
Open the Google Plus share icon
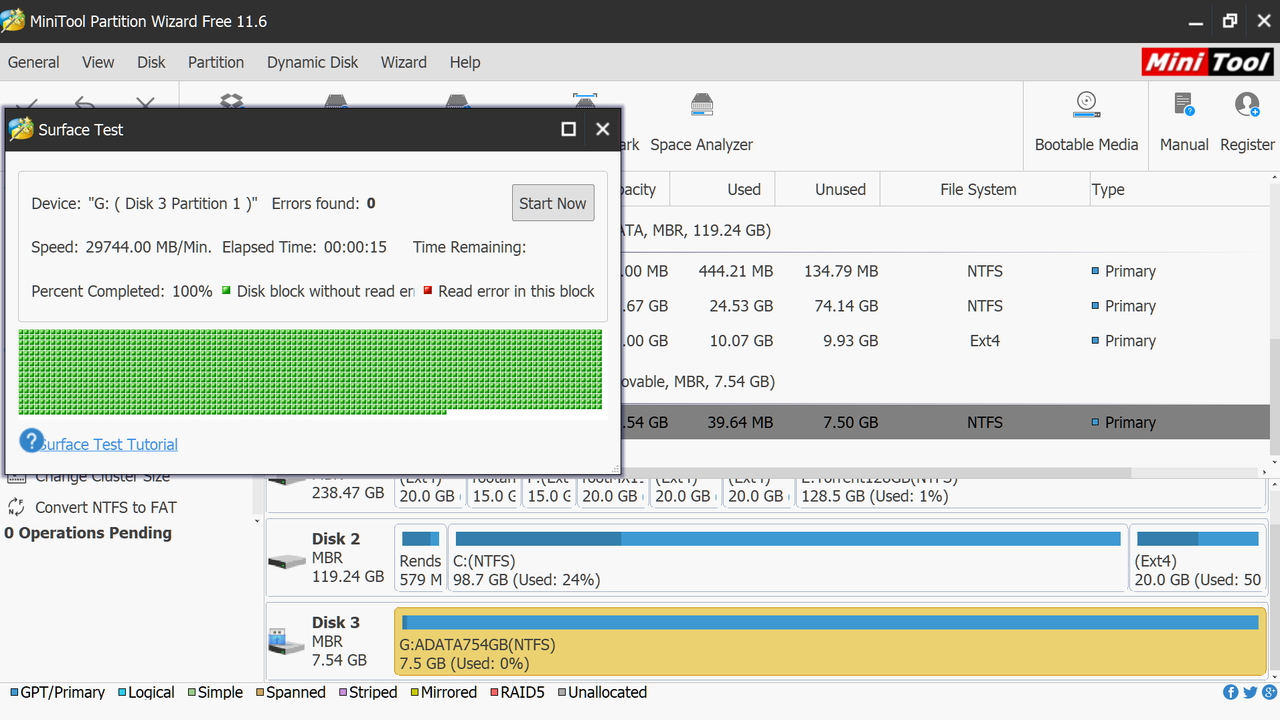click(1267, 692)
